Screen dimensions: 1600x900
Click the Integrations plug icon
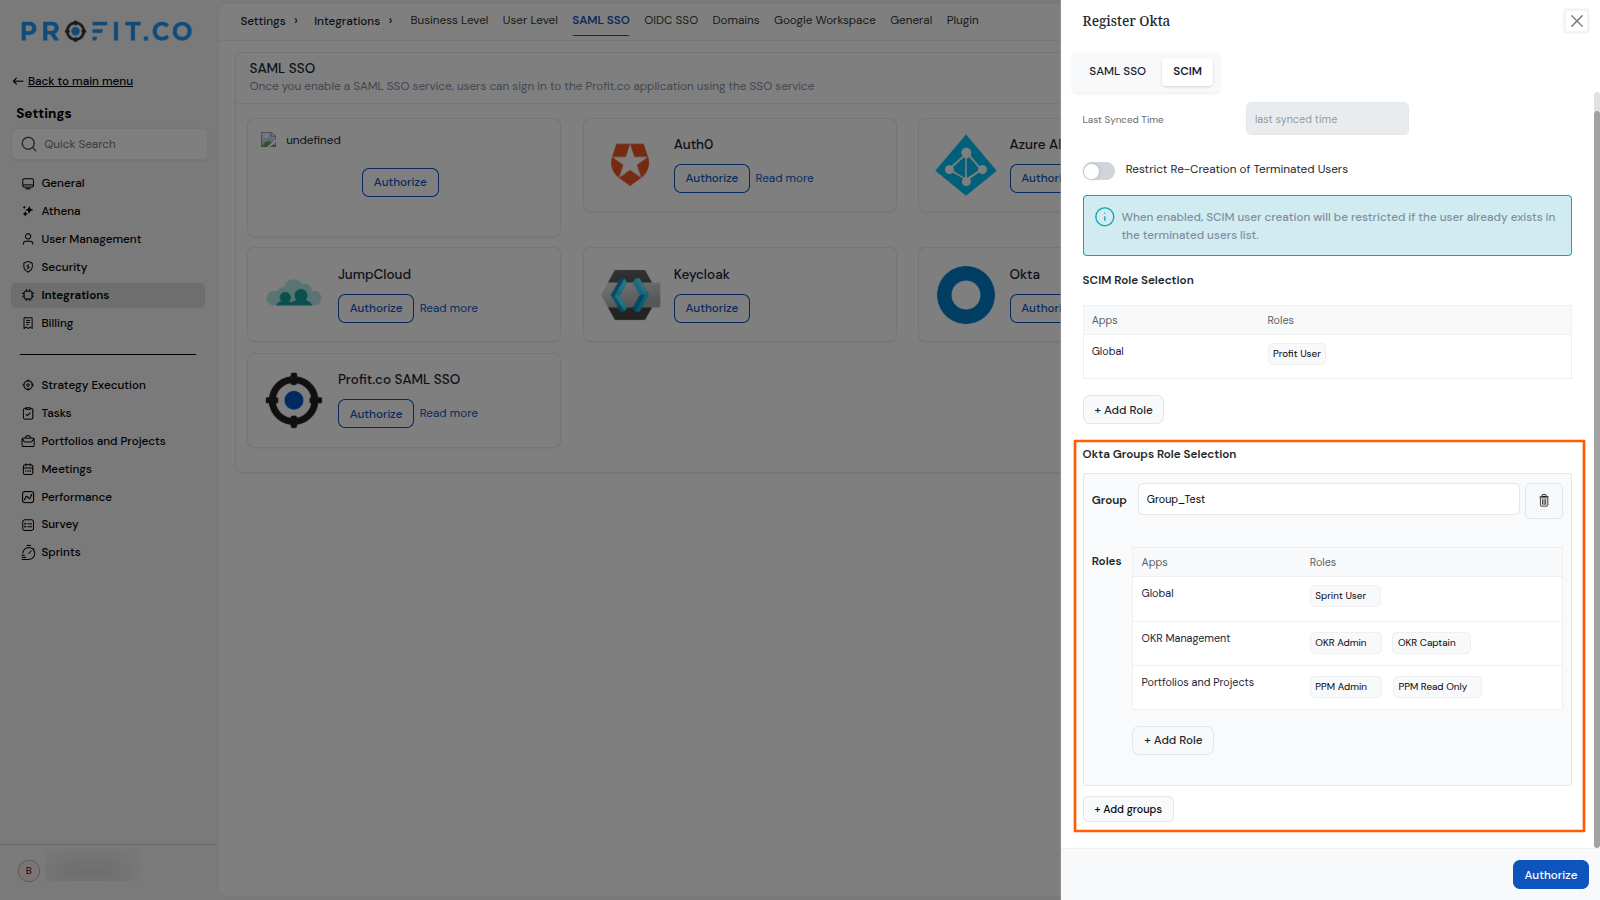28,296
